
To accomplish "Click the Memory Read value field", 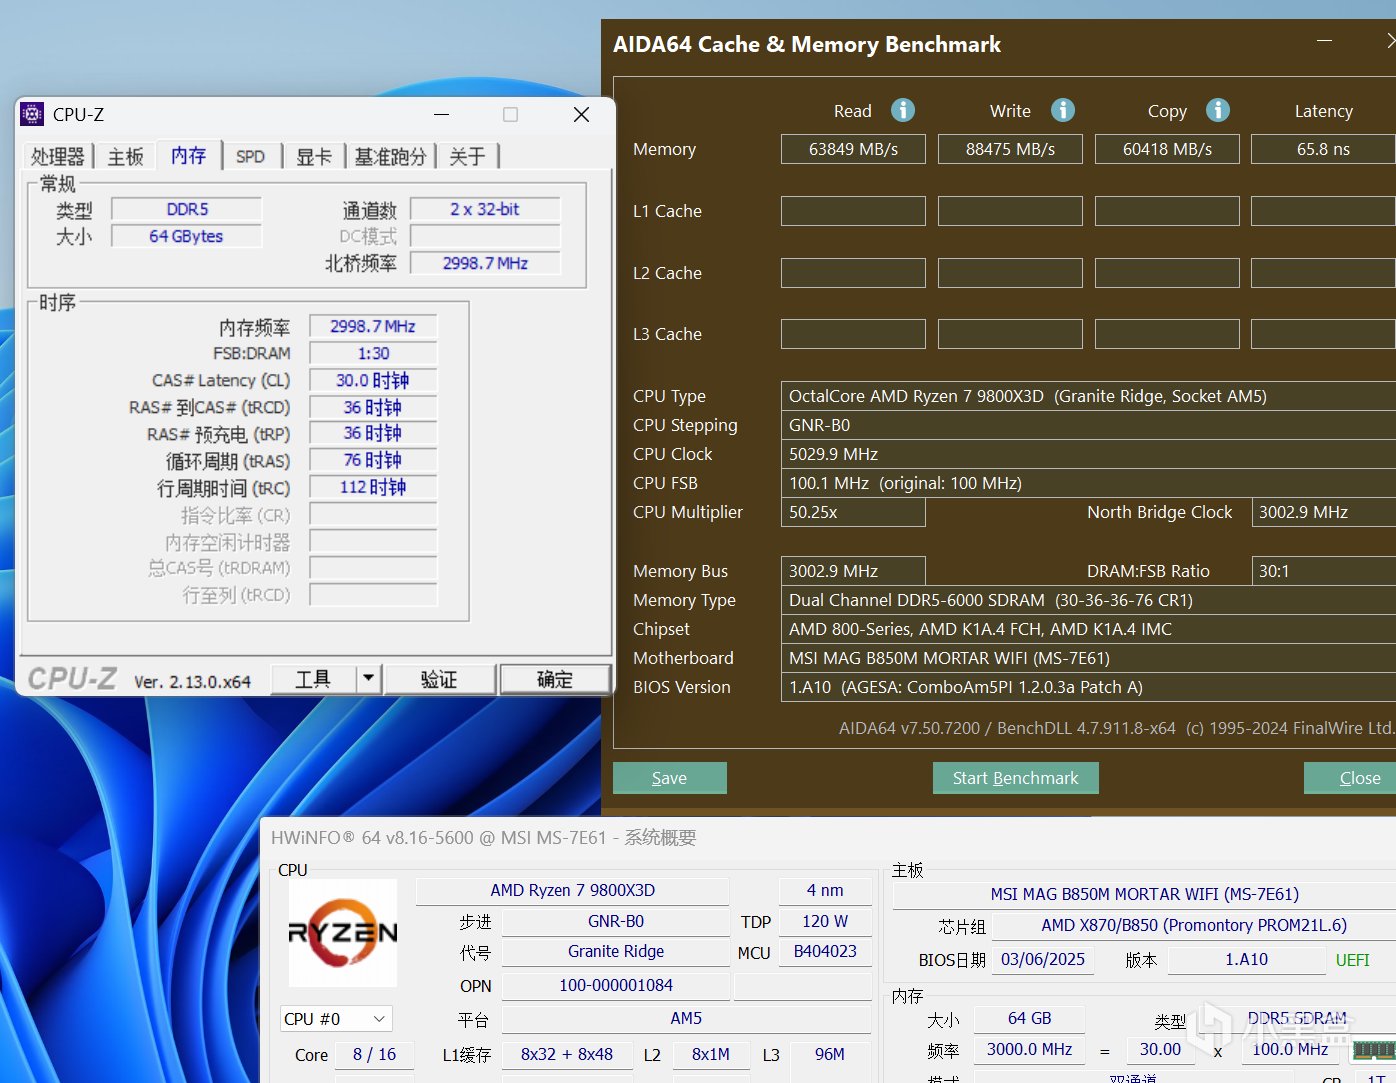I will point(852,149).
